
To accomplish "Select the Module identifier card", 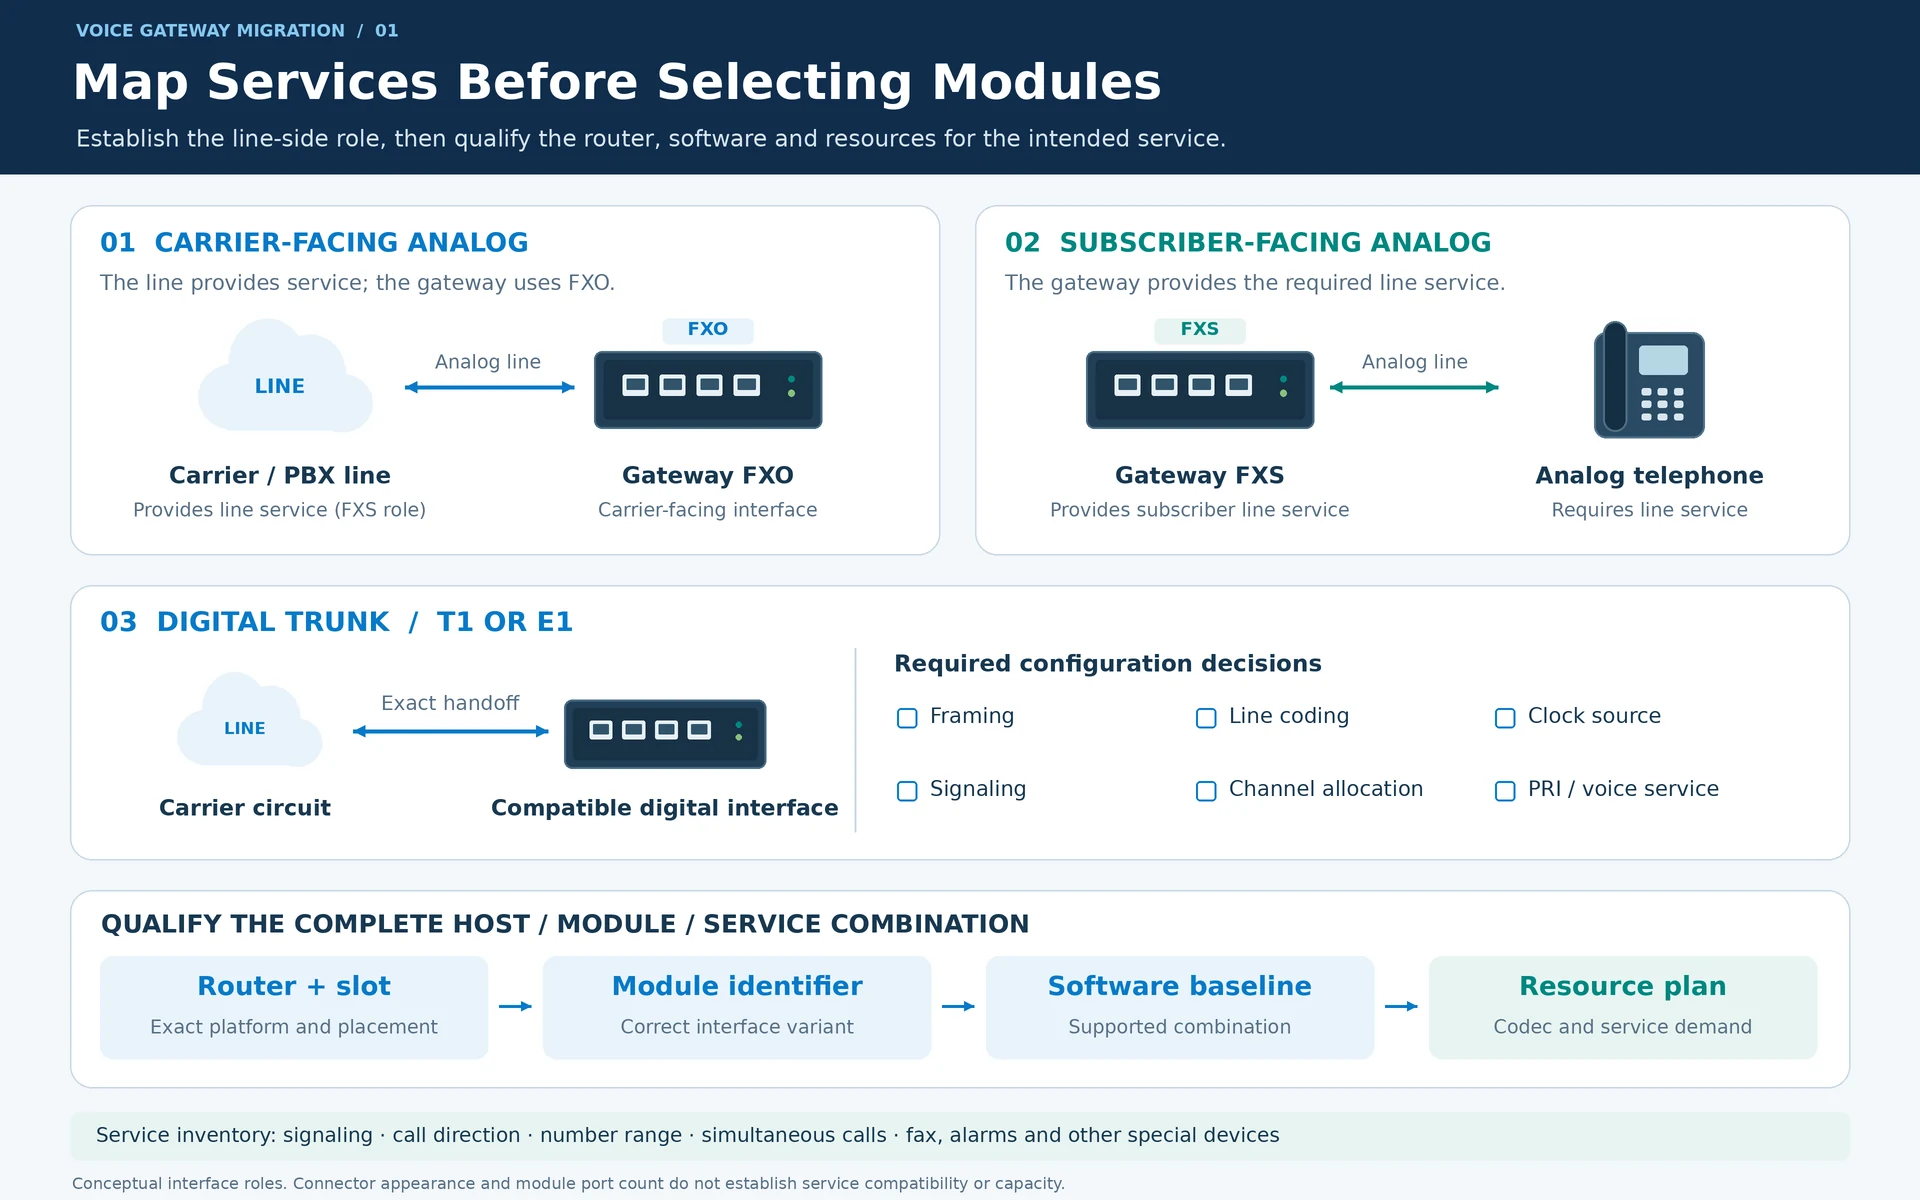I will click(737, 1007).
